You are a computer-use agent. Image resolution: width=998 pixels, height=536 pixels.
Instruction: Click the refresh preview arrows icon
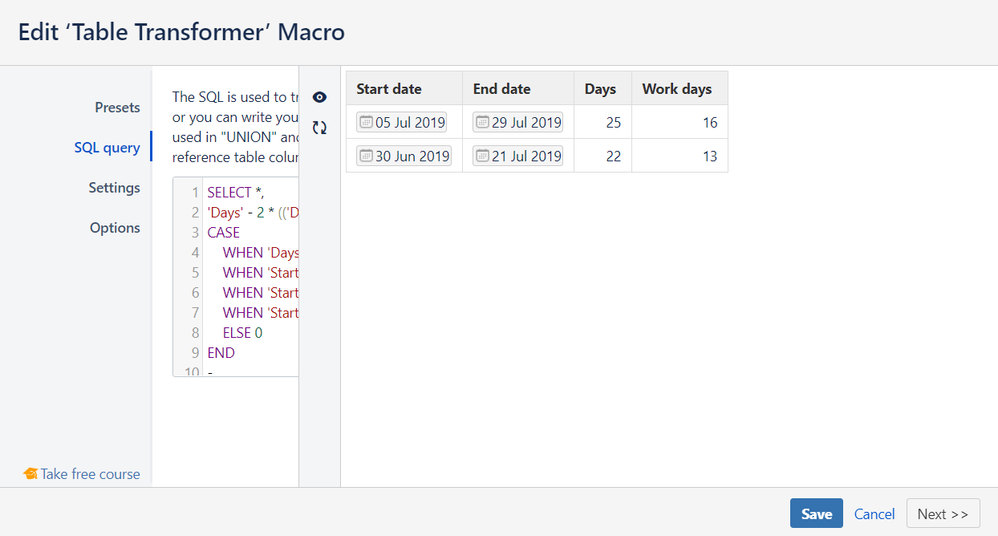coord(320,127)
